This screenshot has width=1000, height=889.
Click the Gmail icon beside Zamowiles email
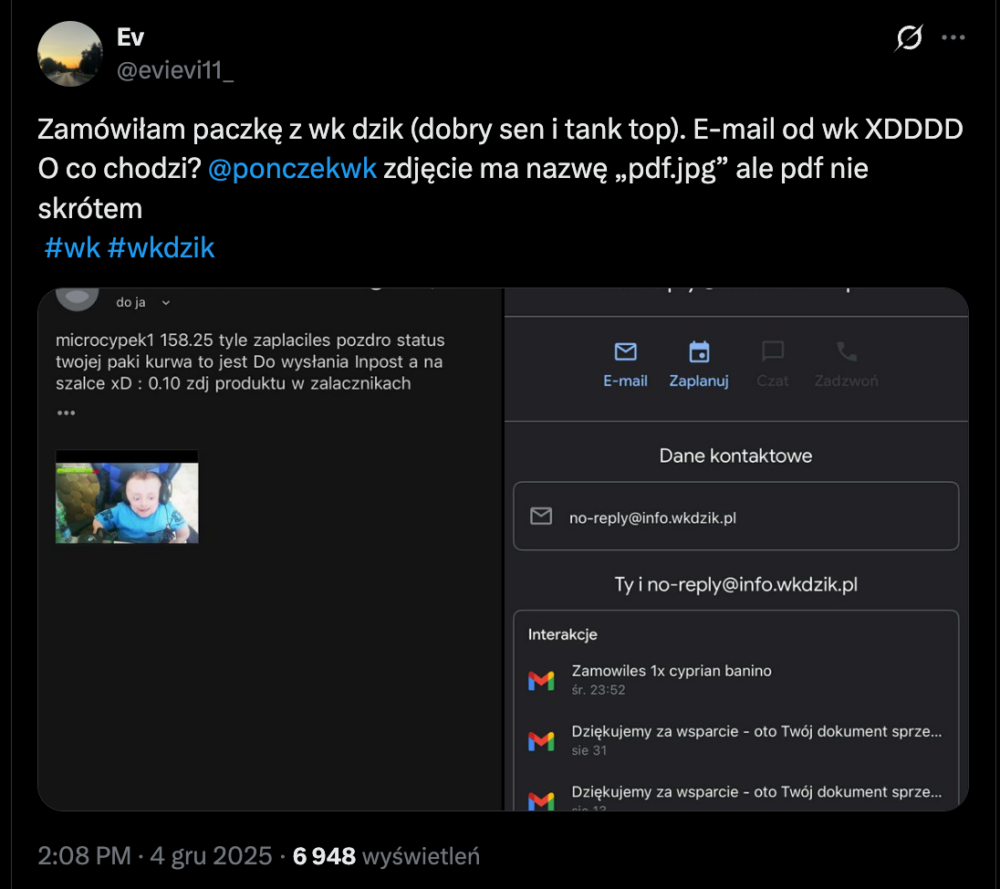tap(541, 680)
